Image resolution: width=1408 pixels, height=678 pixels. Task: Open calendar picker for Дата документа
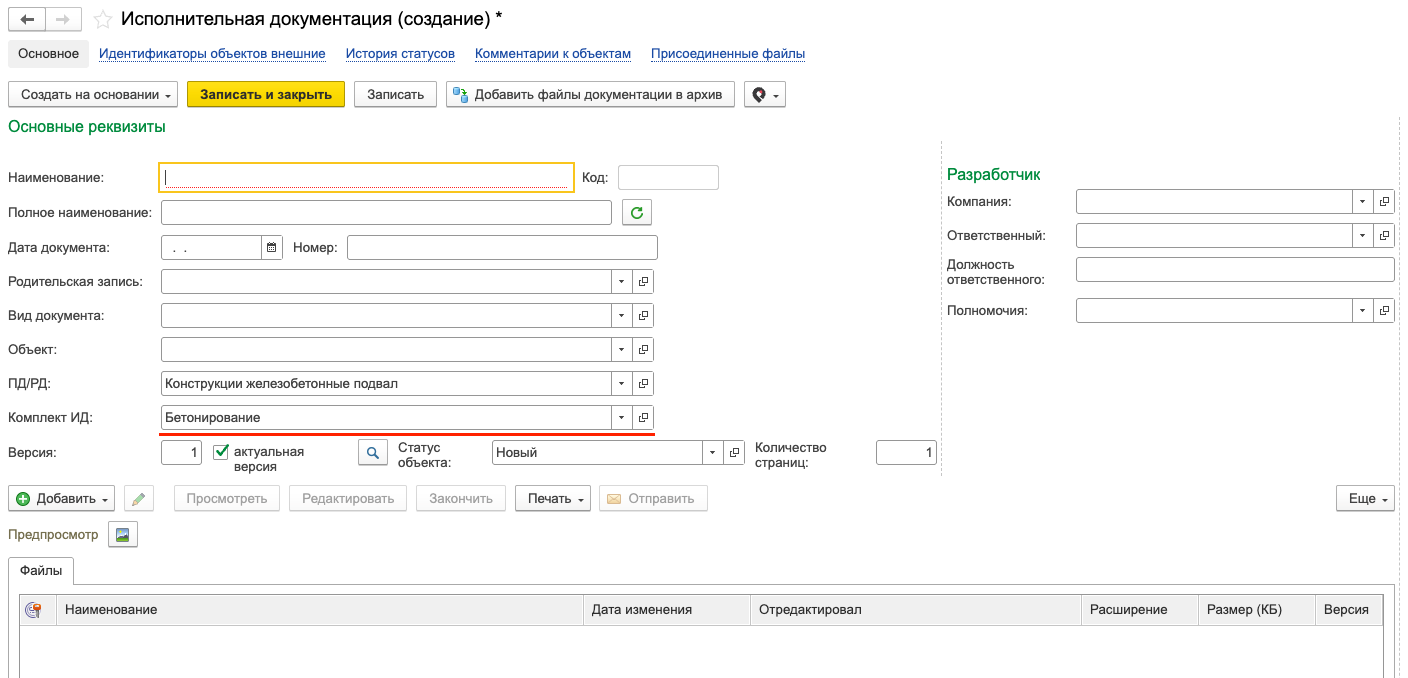(x=272, y=247)
